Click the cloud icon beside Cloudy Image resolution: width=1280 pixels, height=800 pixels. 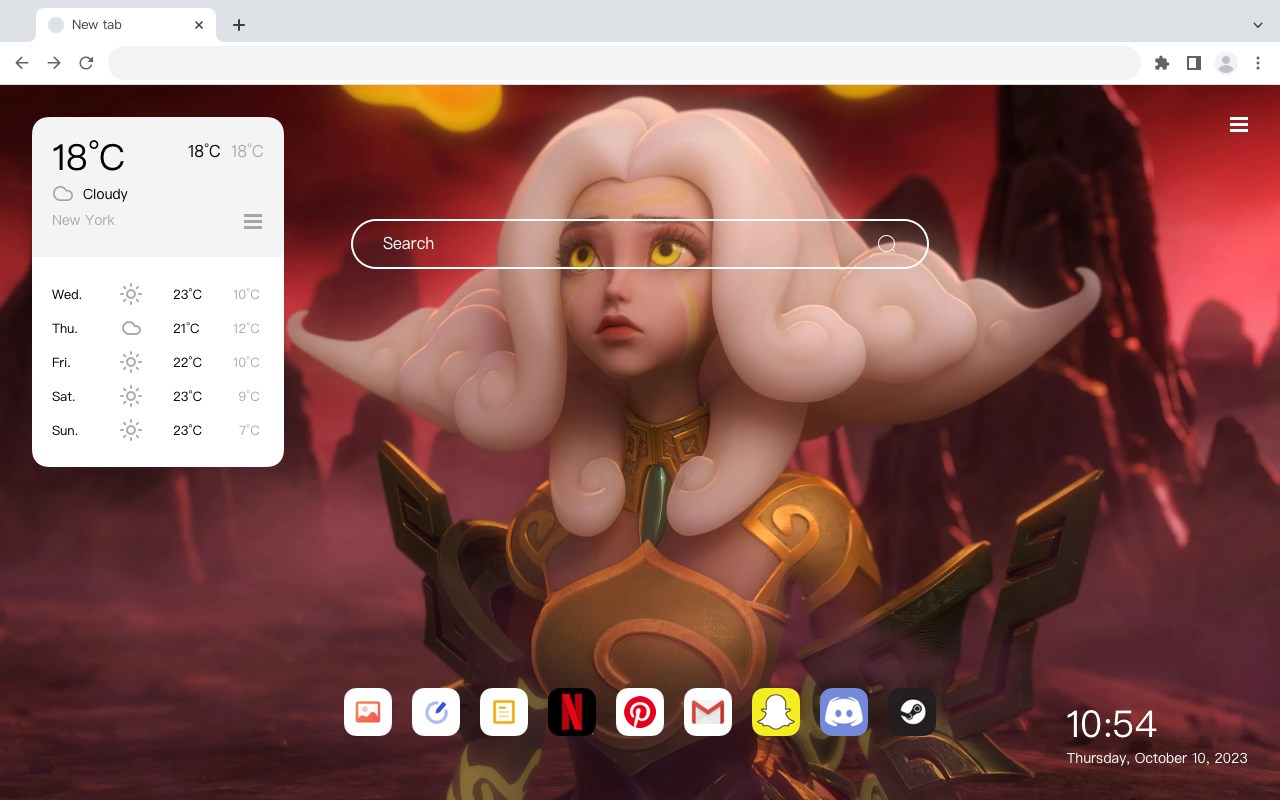click(63, 194)
